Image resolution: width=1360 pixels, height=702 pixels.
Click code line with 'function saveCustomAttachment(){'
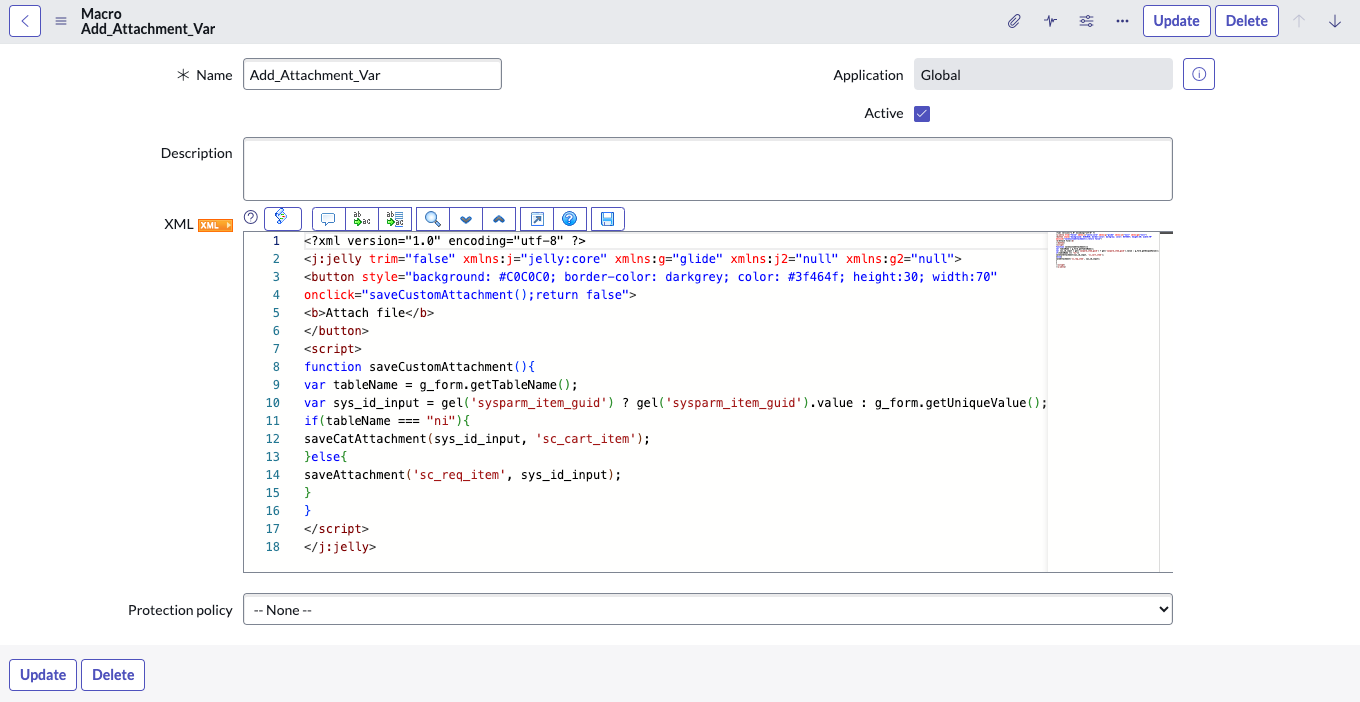pos(420,367)
